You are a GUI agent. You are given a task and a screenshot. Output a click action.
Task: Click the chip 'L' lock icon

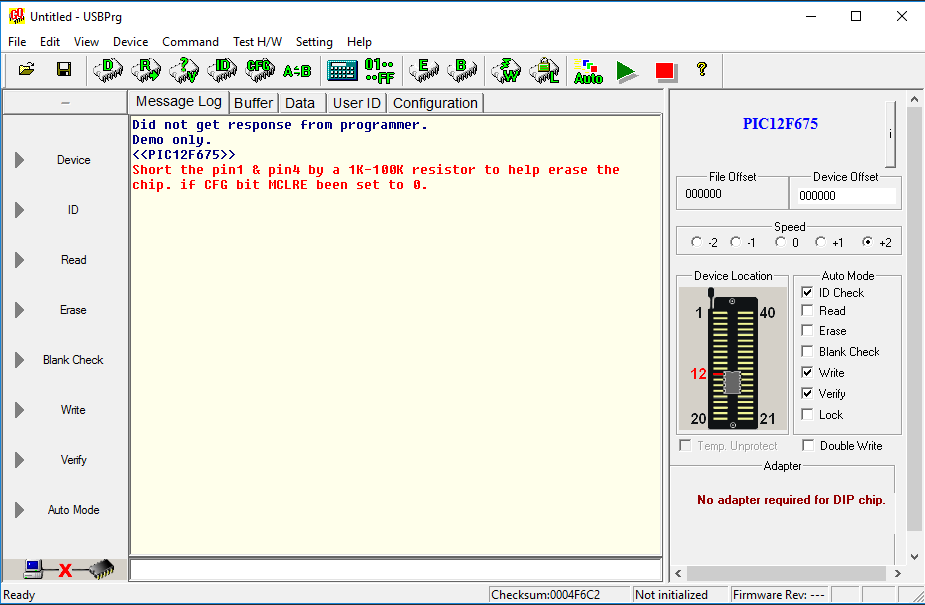pos(544,70)
